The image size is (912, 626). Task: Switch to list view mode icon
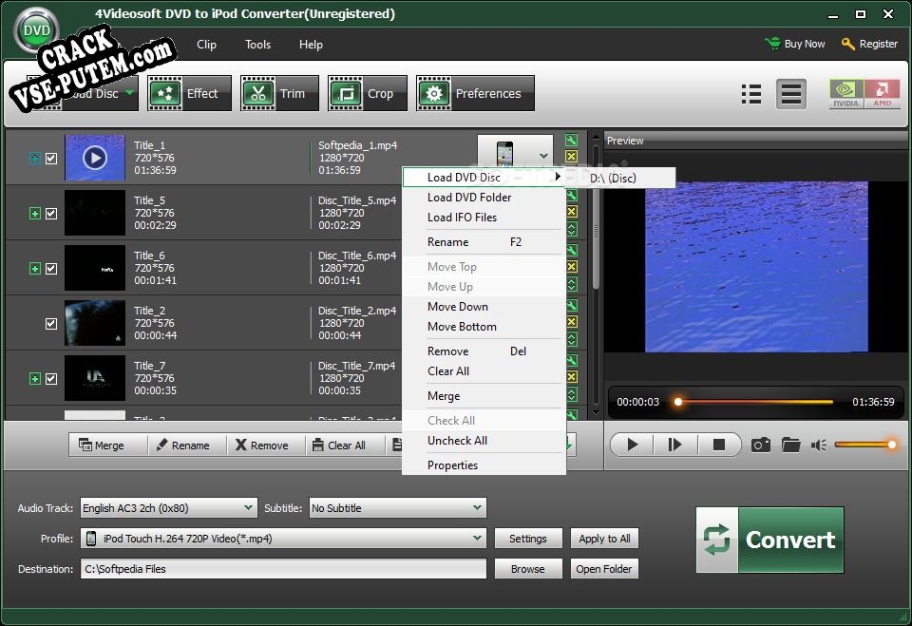pos(751,94)
